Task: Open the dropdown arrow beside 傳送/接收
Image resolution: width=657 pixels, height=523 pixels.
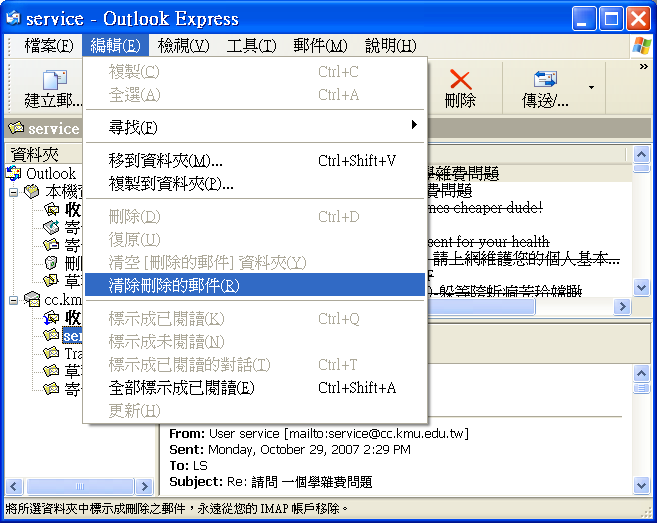Action: pyautogui.click(x=591, y=88)
